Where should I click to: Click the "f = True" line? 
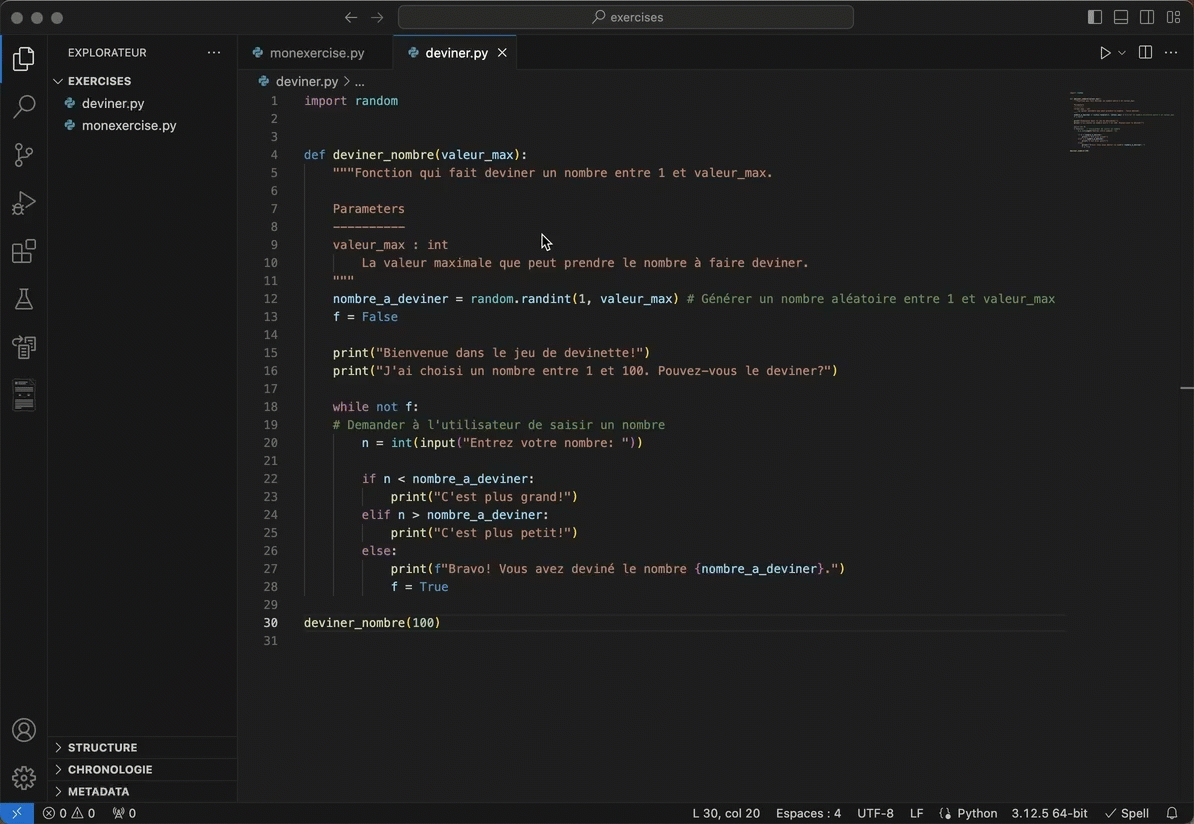pyautogui.click(x=420, y=587)
